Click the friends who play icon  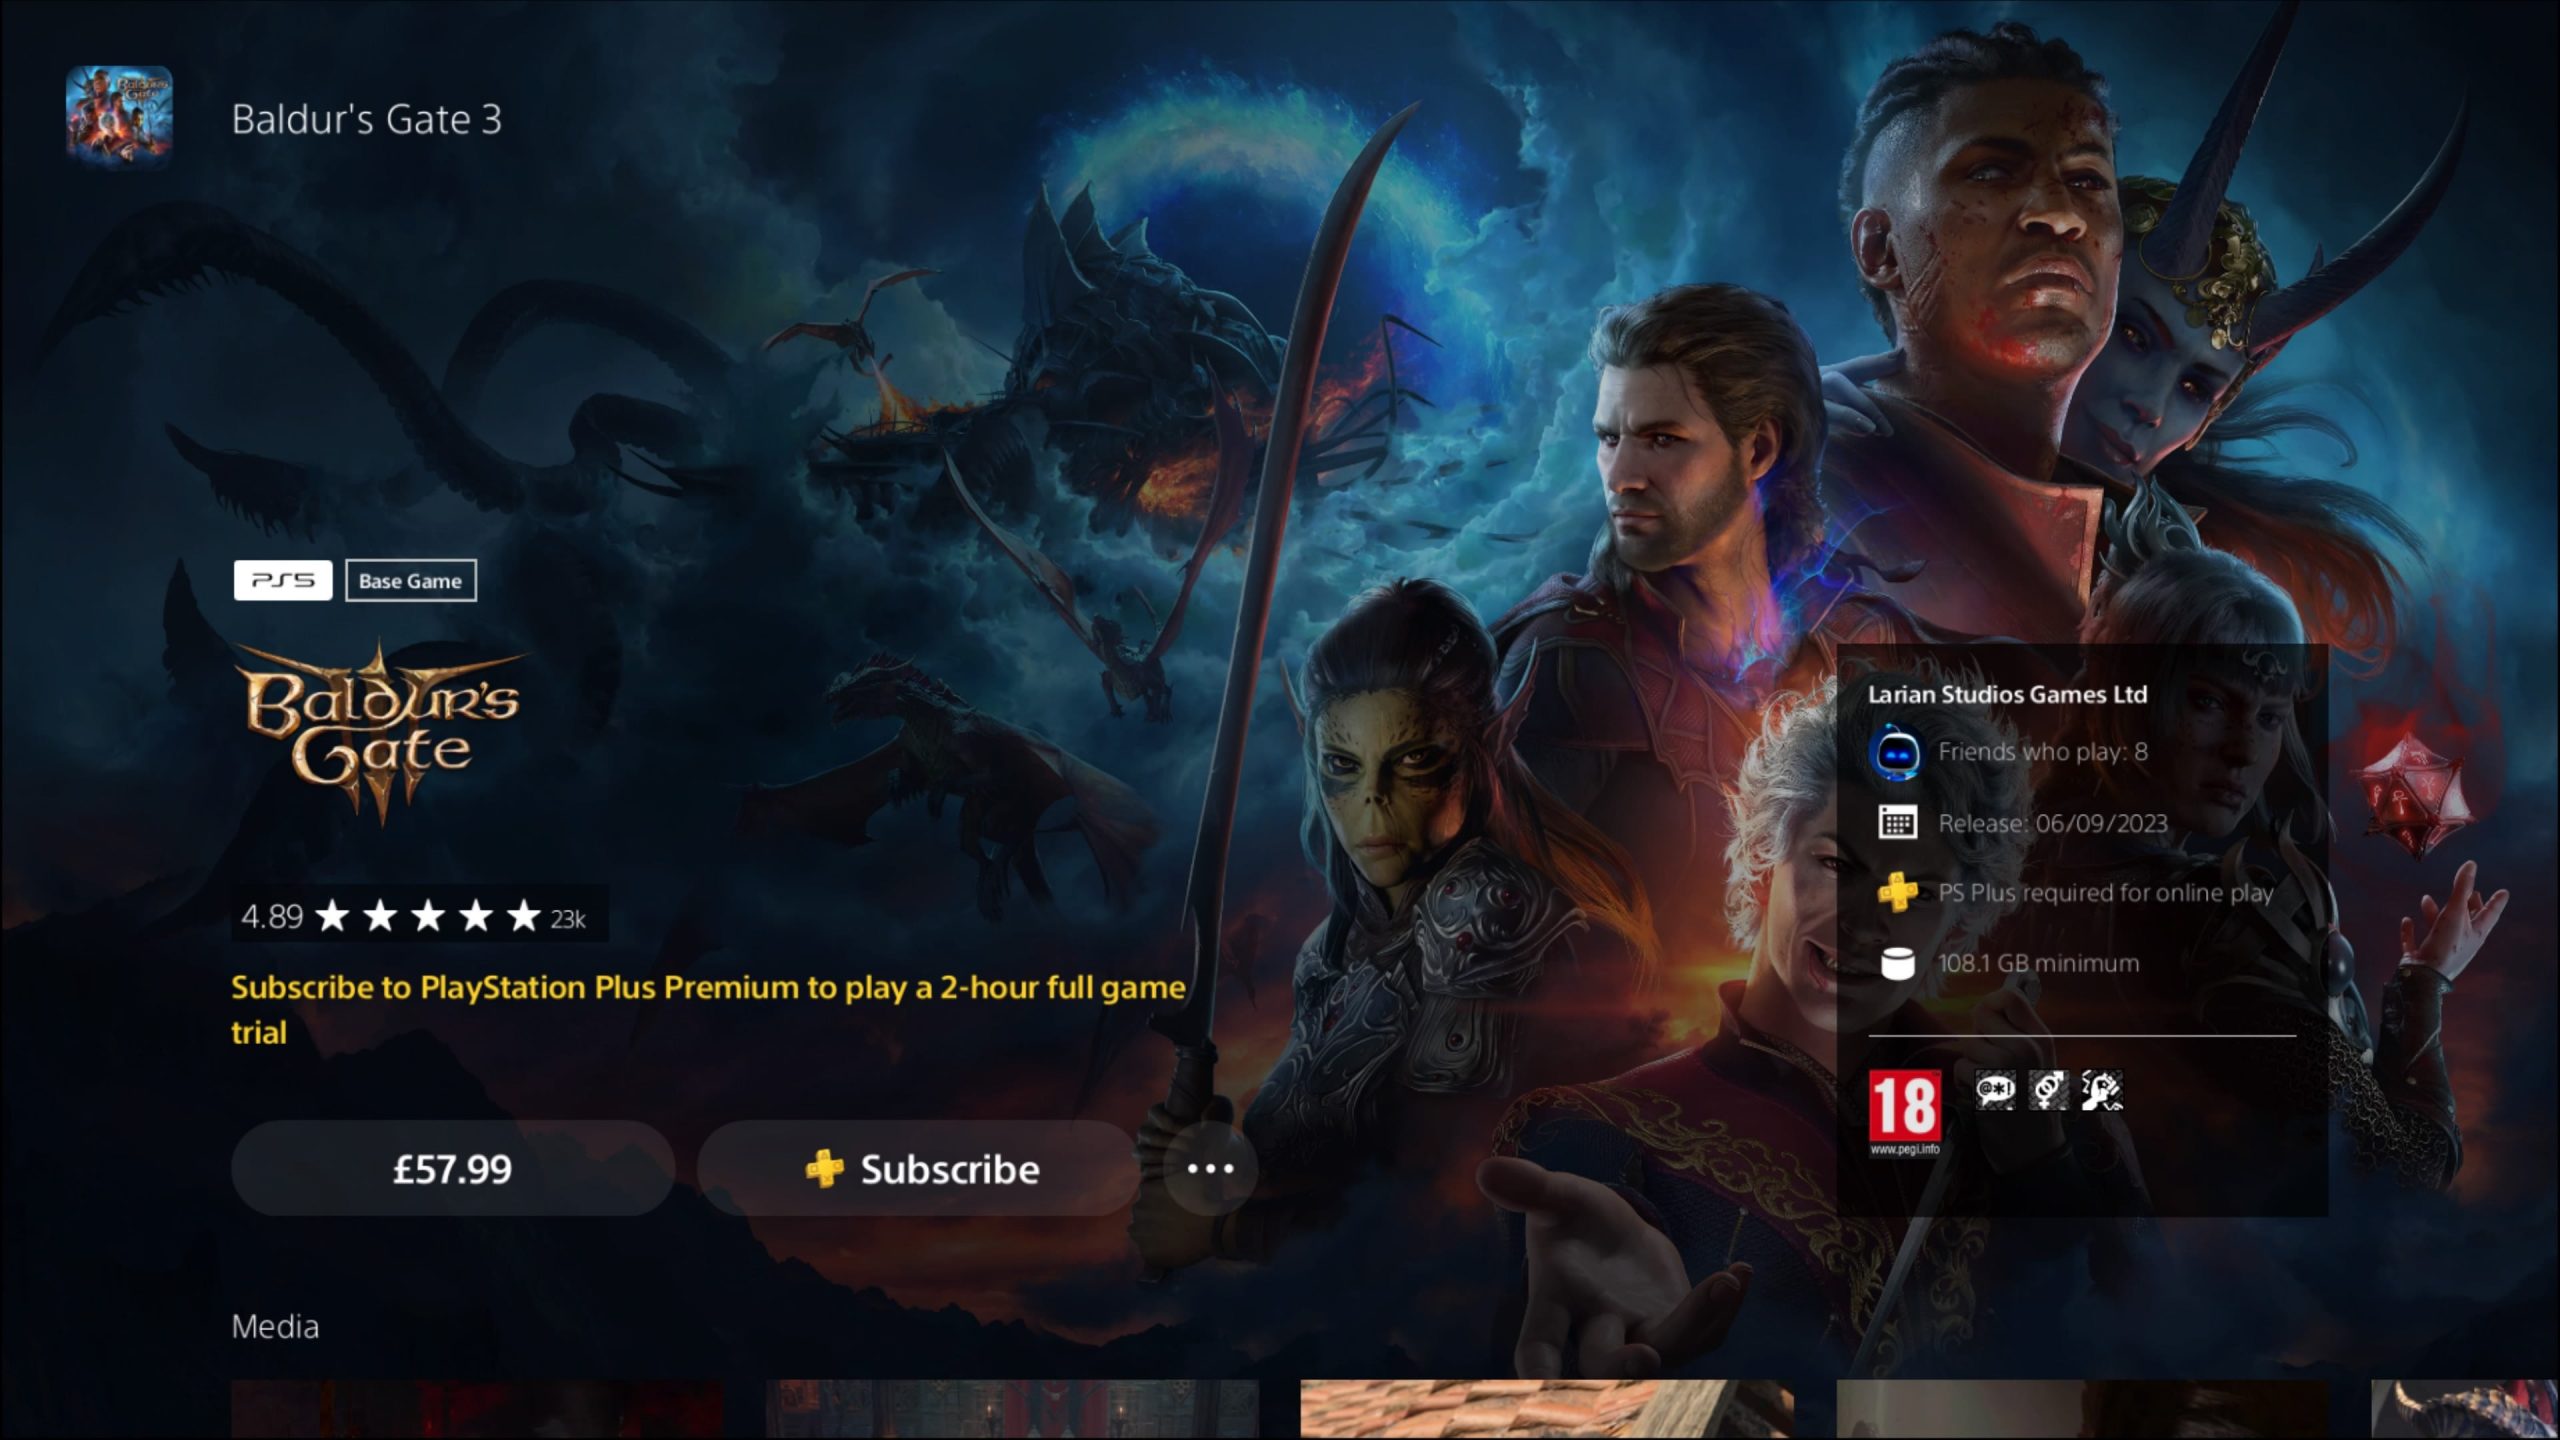point(1895,751)
